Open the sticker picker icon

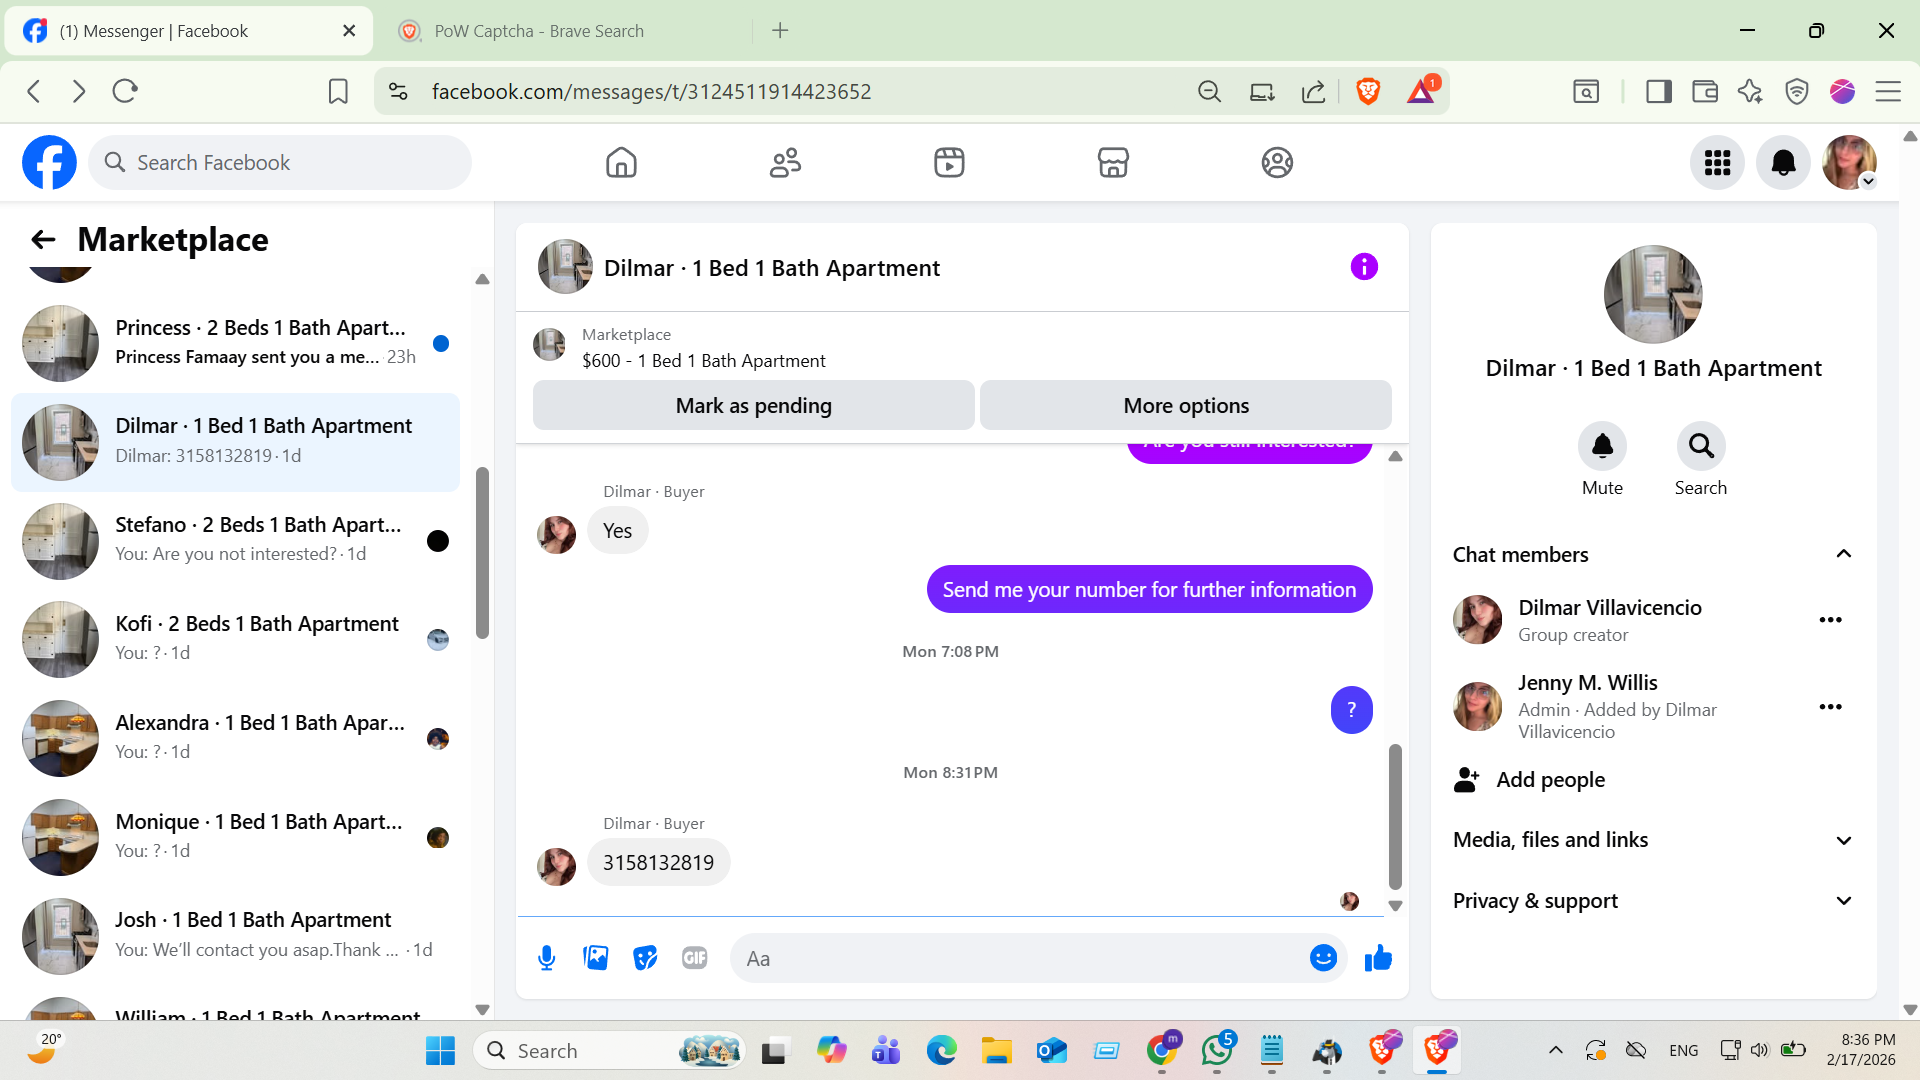coord(645,958)
